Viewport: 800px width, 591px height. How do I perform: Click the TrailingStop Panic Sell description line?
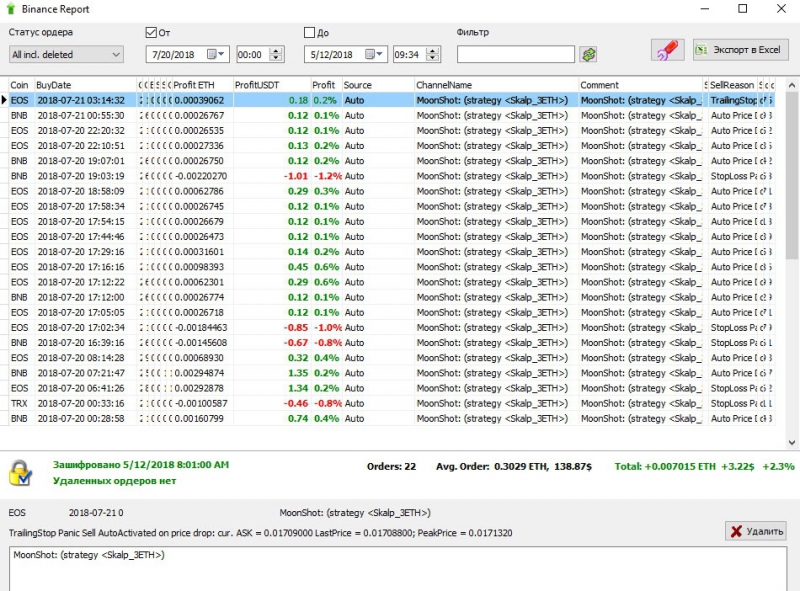pos(260,533)
